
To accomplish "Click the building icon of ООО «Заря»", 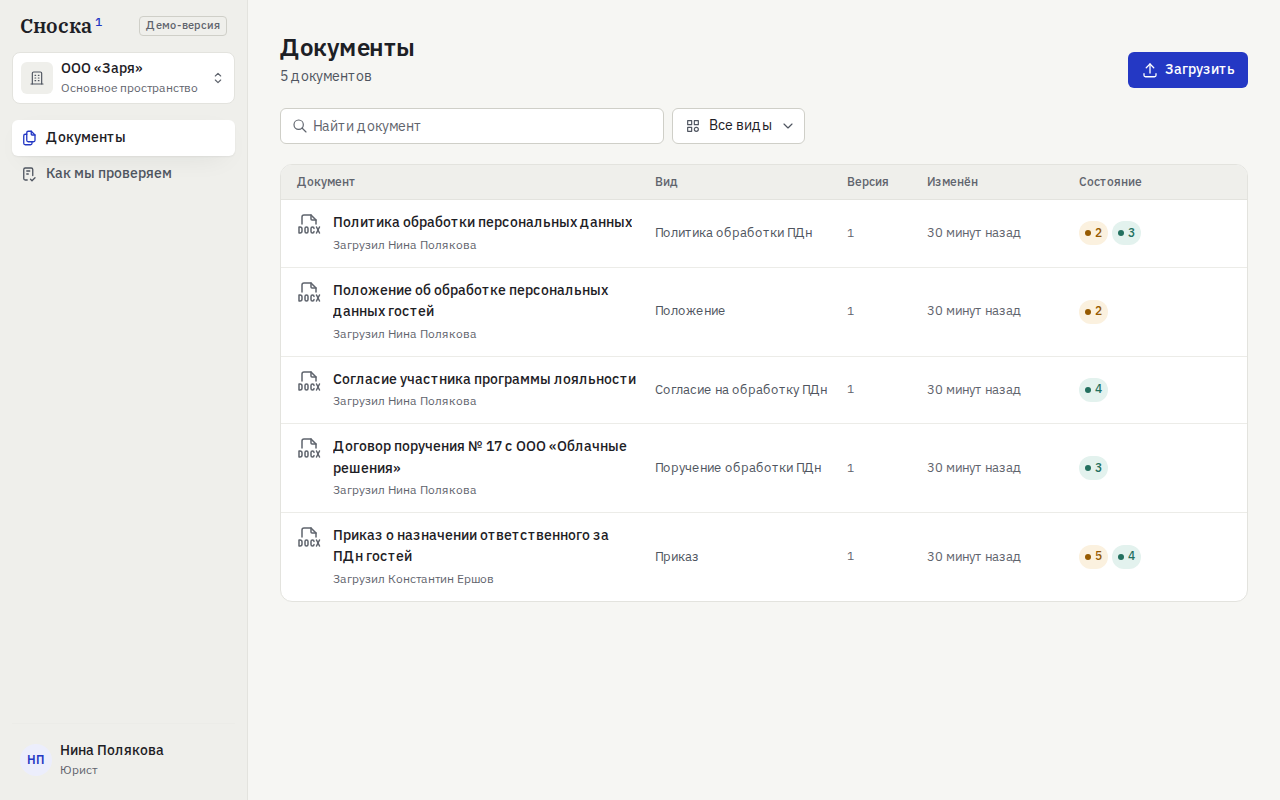I will tap(37, 78).
